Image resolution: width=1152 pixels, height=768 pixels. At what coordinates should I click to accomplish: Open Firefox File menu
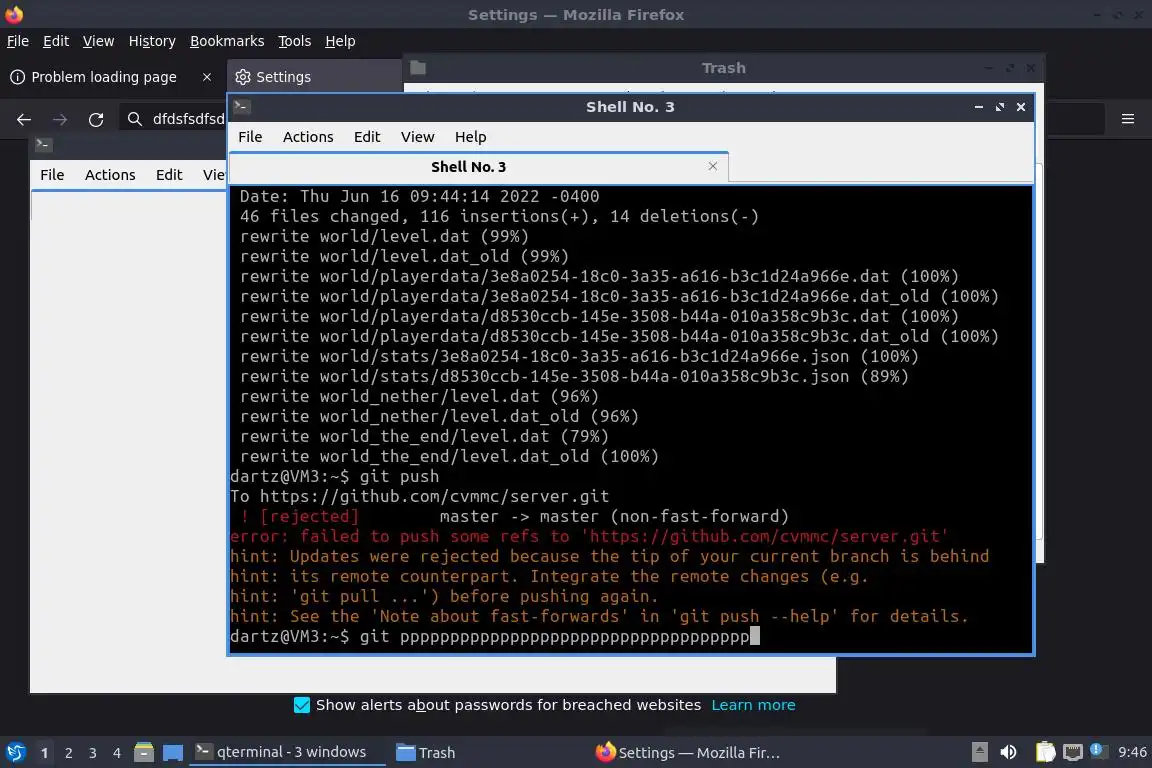tap(18, 41)
